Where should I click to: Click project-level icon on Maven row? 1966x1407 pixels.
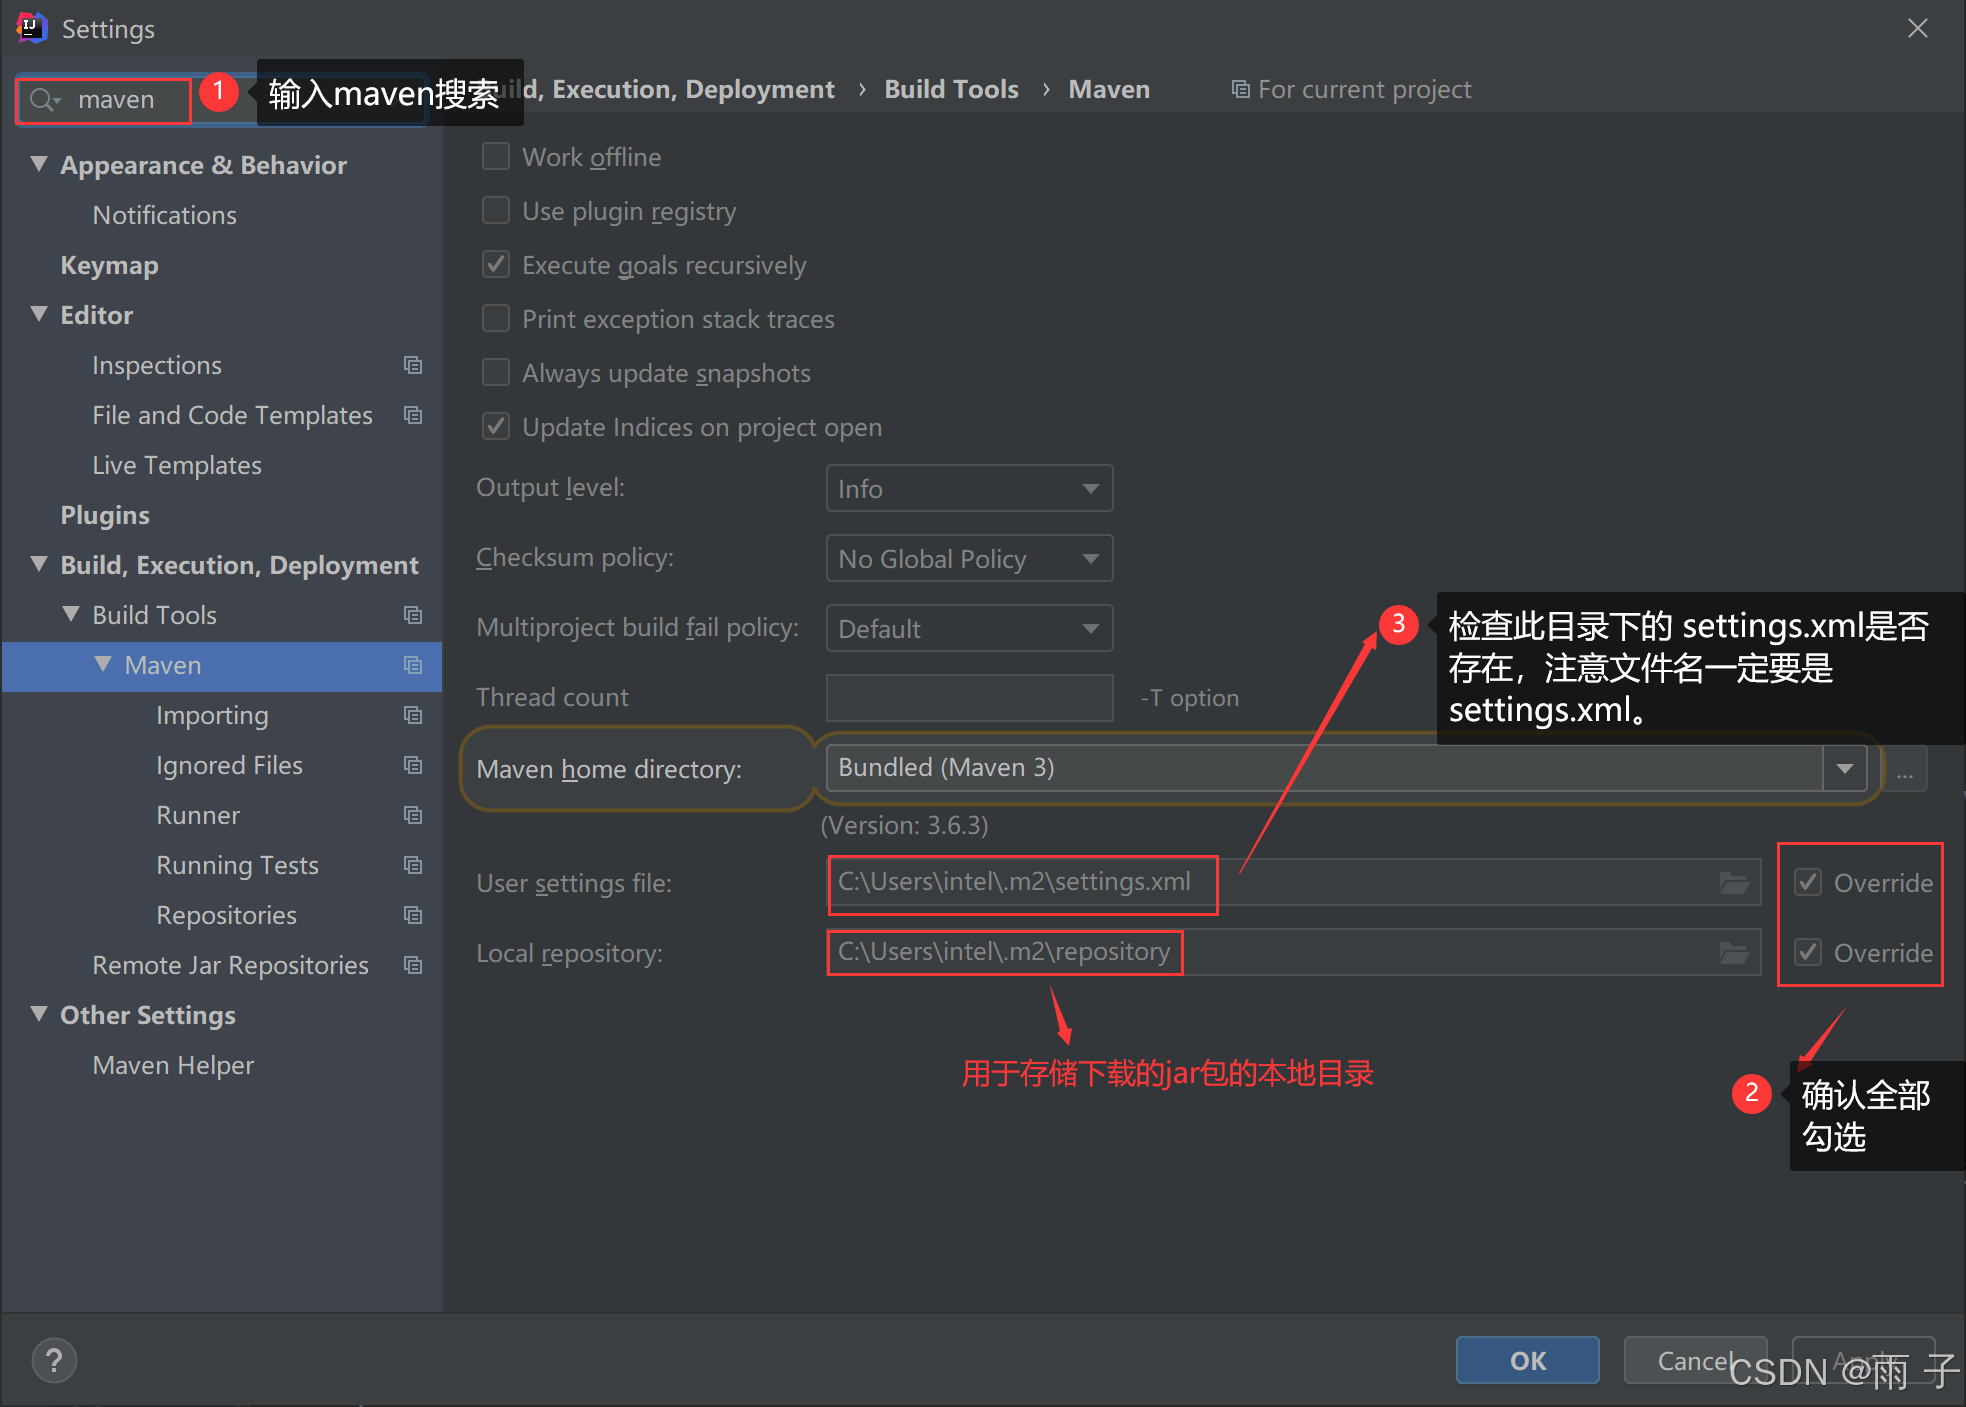tap(413, 665)
